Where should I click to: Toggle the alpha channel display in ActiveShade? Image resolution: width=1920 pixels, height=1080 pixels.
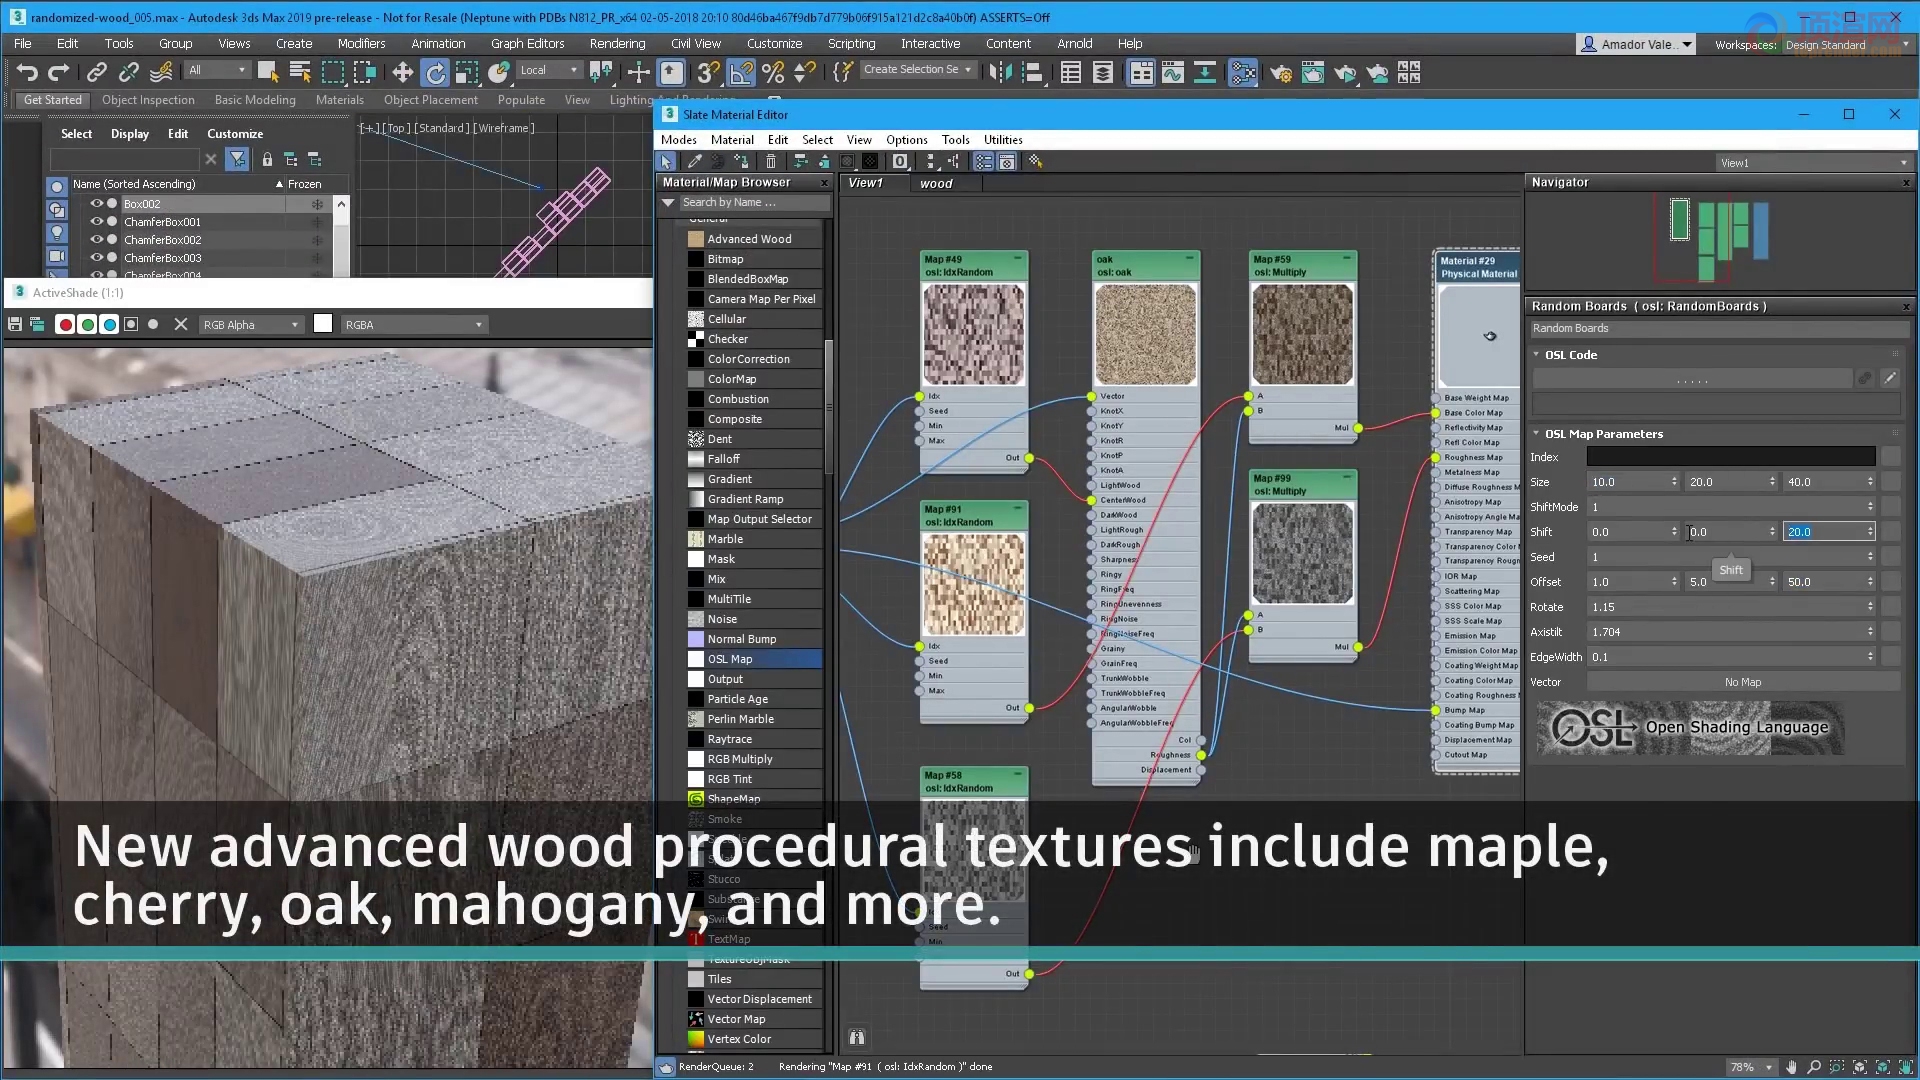click(131, 324)
